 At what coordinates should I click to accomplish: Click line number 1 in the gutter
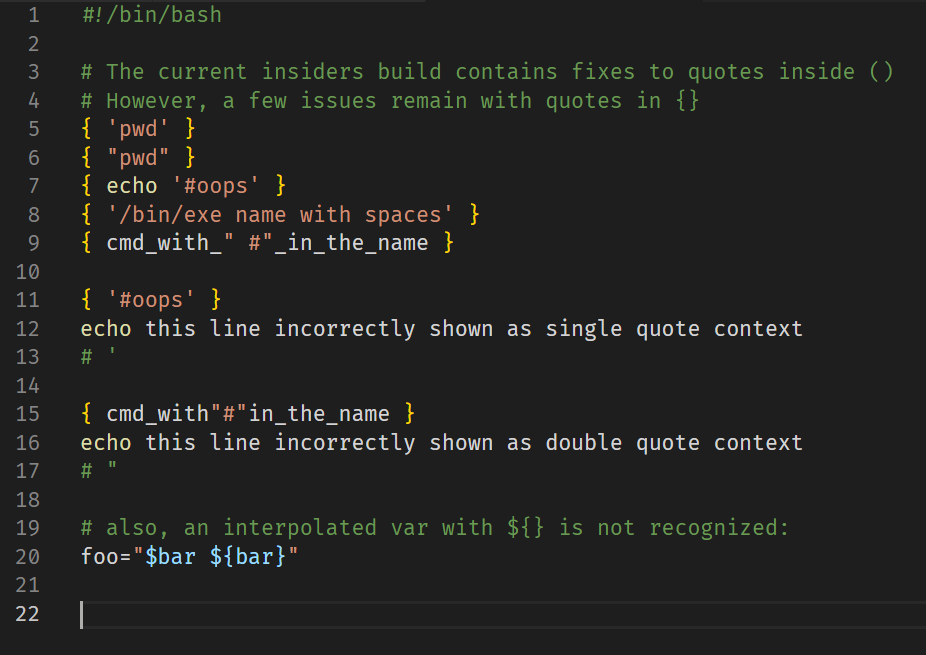point(33,14)
